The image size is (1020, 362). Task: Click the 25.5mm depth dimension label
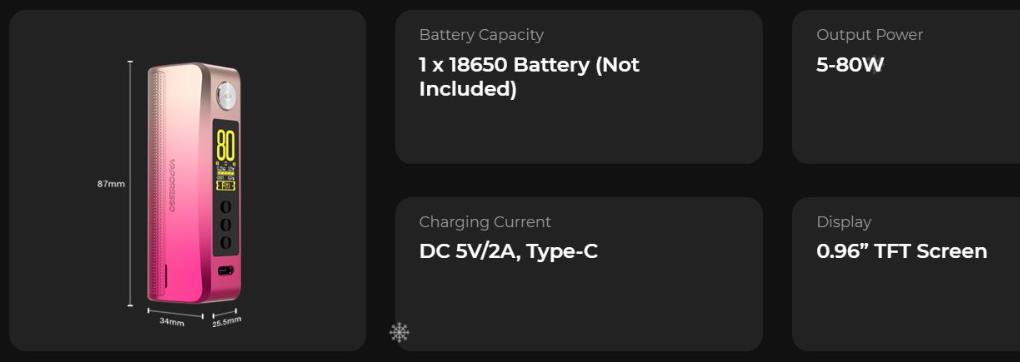pyautogui.click(x=226, y=322)
